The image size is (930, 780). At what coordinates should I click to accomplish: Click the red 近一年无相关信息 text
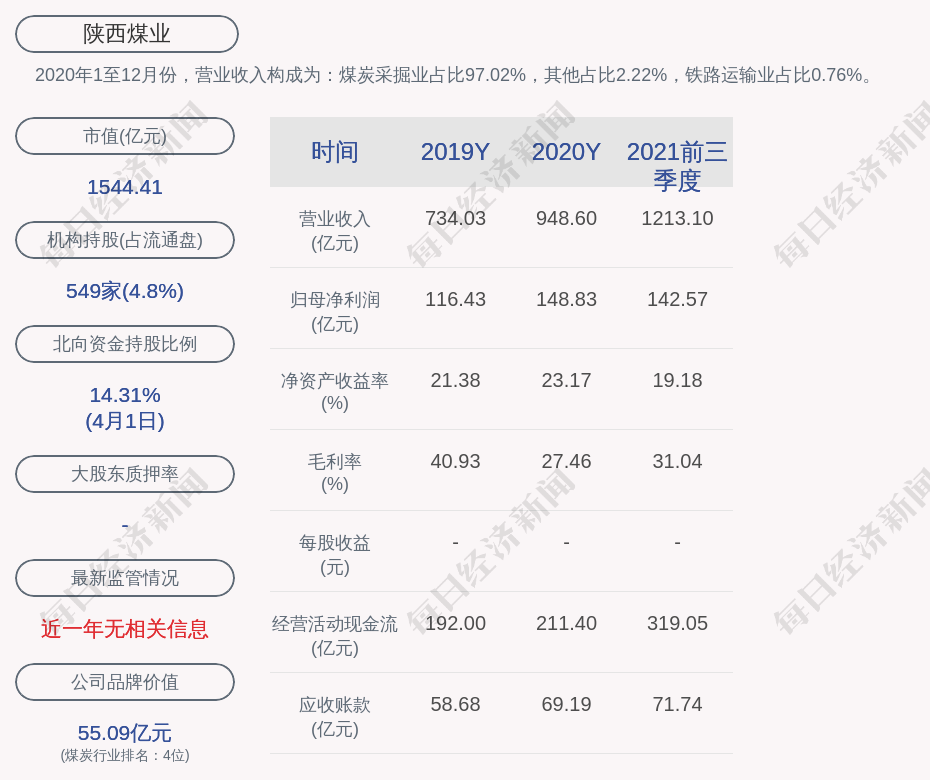coord(125,629)
